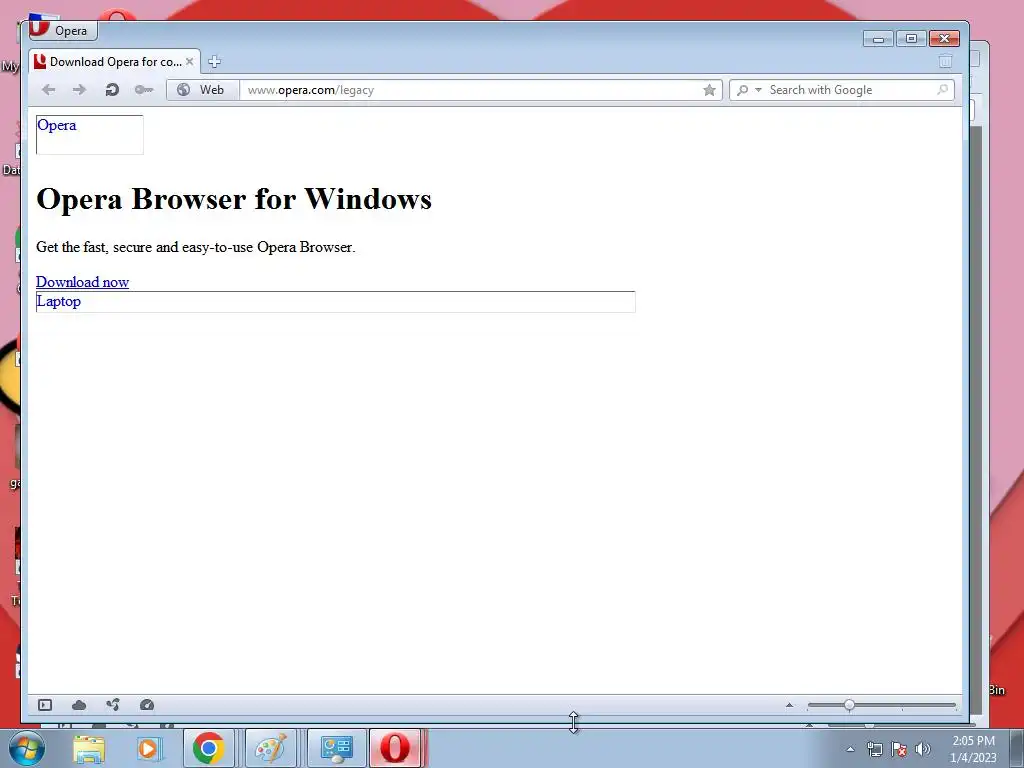This screenshot has height=768, width=1024.
Task: Click the Opera taskbar button
Action: pyautogui.click(x=396, y=748)
